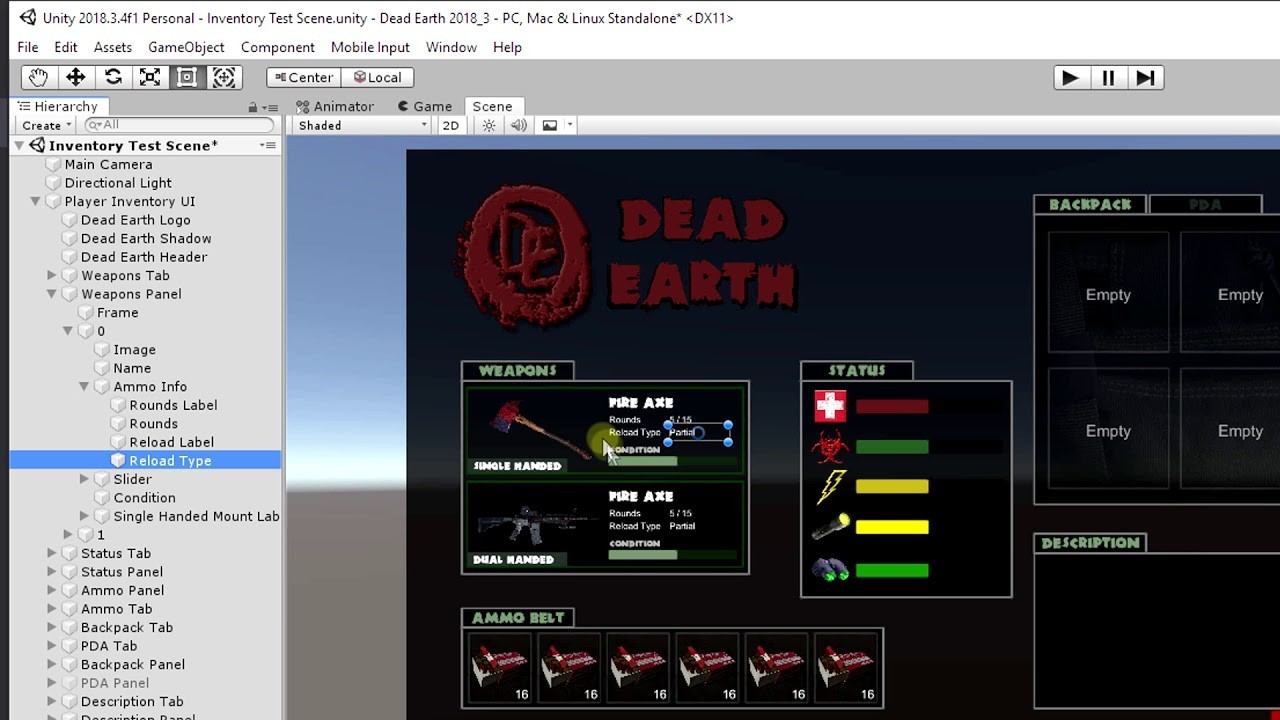
Task: Collapse the Weapons Panel object
Action: pyautogui.click(x=52, y=294)
